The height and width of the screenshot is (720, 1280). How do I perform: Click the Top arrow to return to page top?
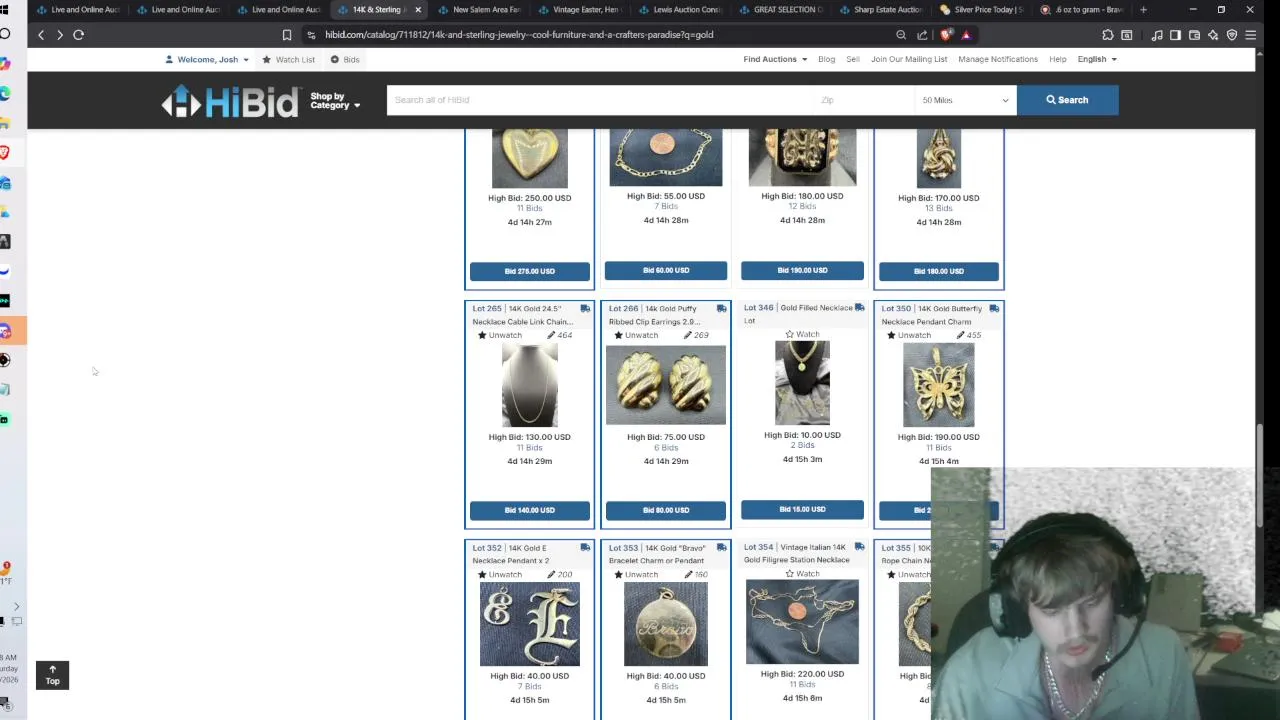coord(52,675)
